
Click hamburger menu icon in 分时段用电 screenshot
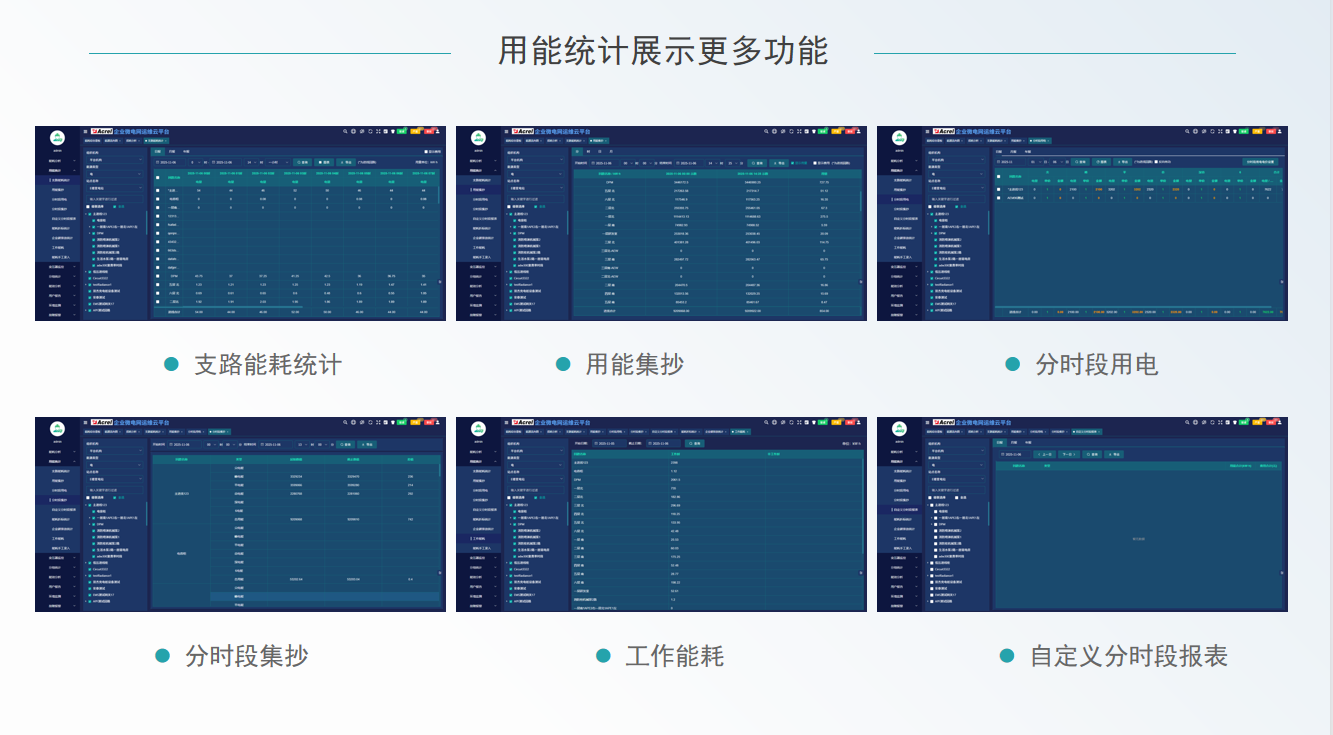tap(926, 131)
